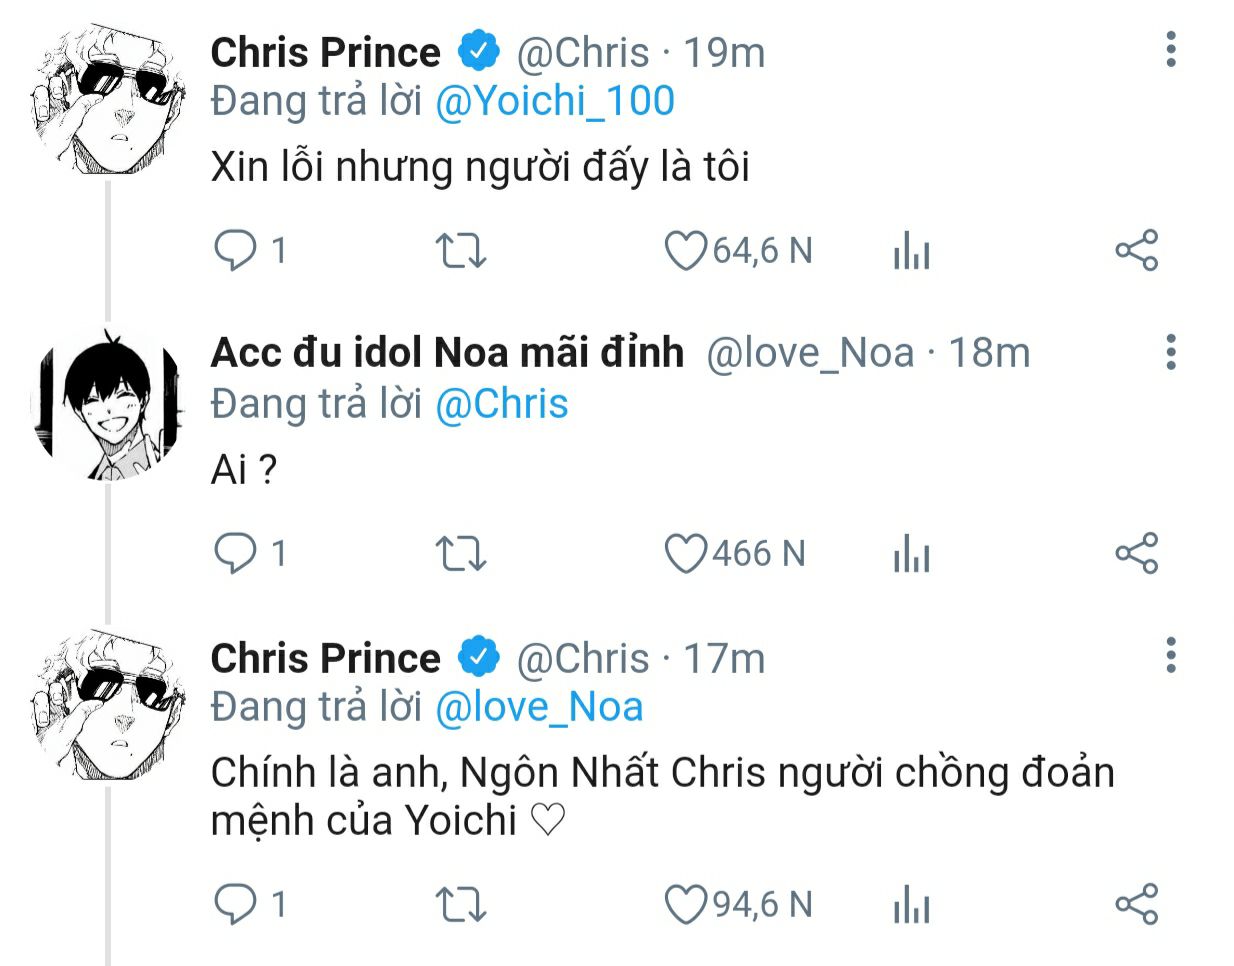1234x966 pixels.
Task: Open more options on the 17m tweet
Action: click(x=1171, y=655)
